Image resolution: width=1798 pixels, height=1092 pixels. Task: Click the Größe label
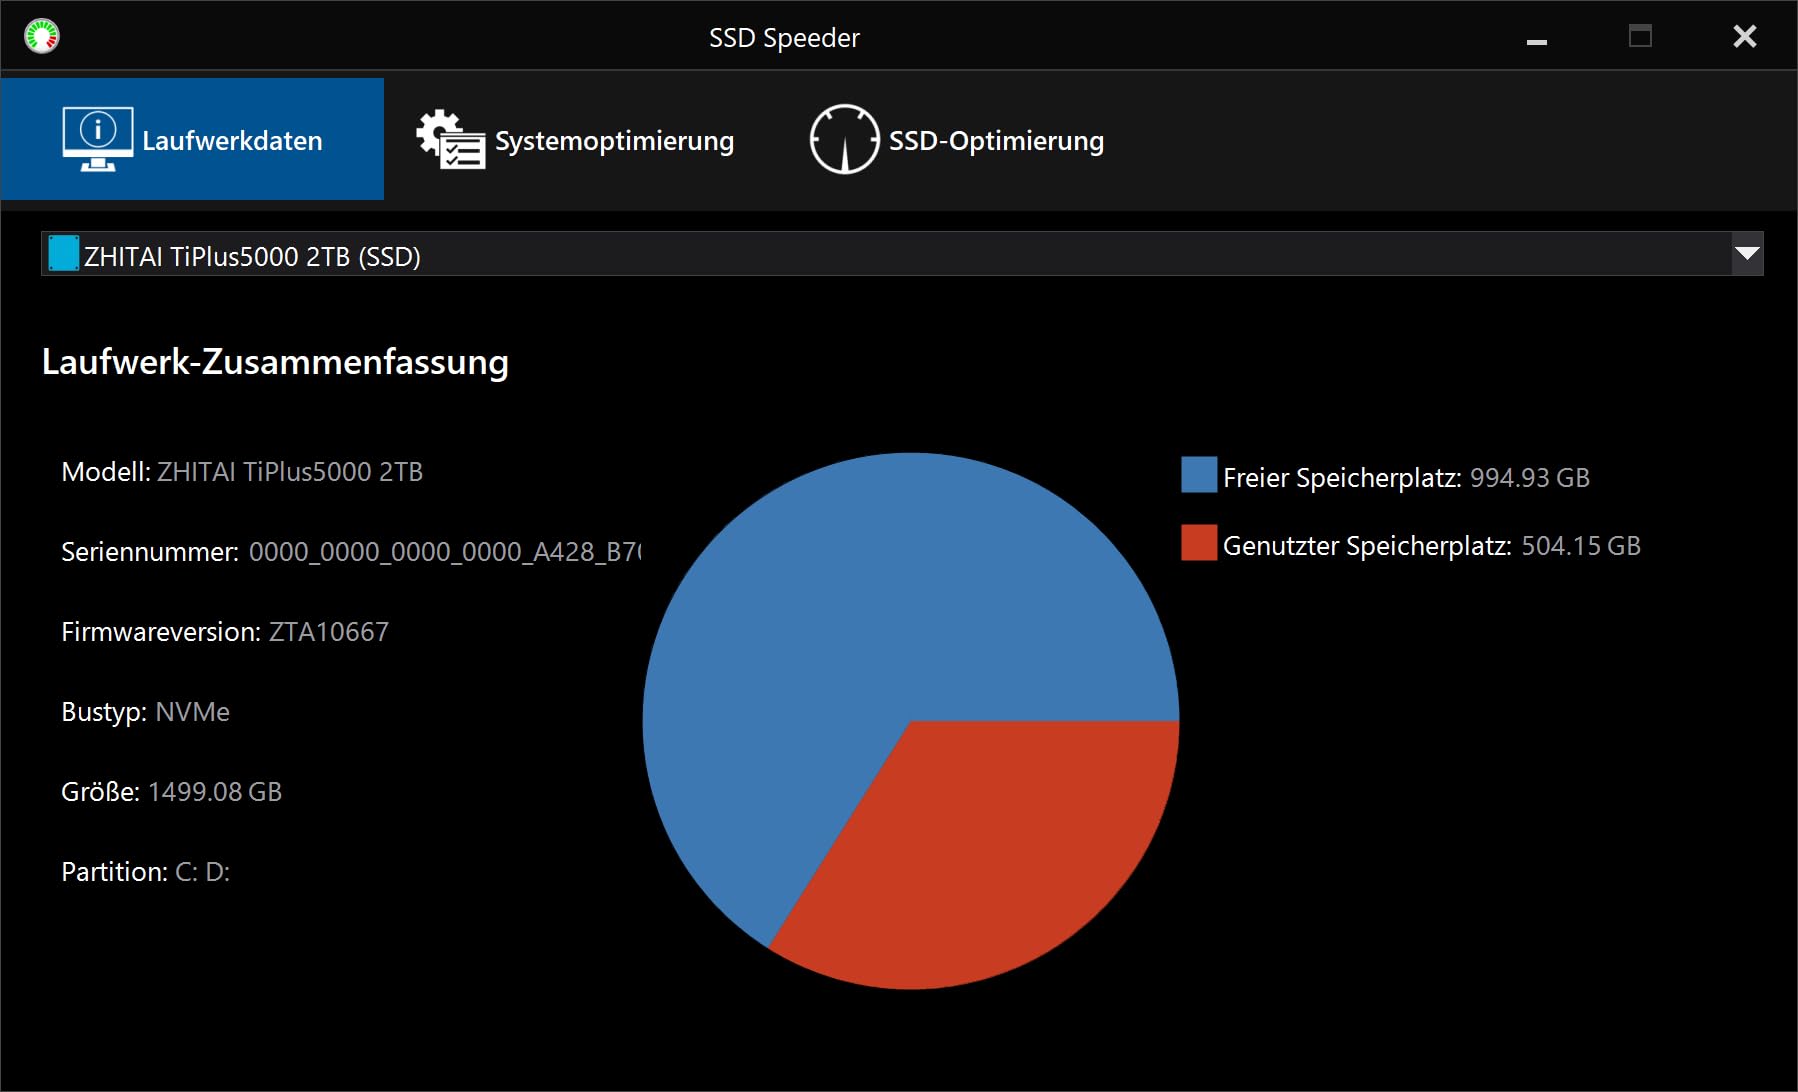coord(101,792)
